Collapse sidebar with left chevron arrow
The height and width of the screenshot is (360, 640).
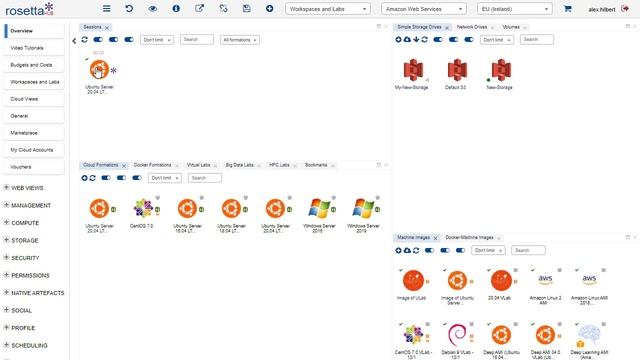(x=74, y=41)
